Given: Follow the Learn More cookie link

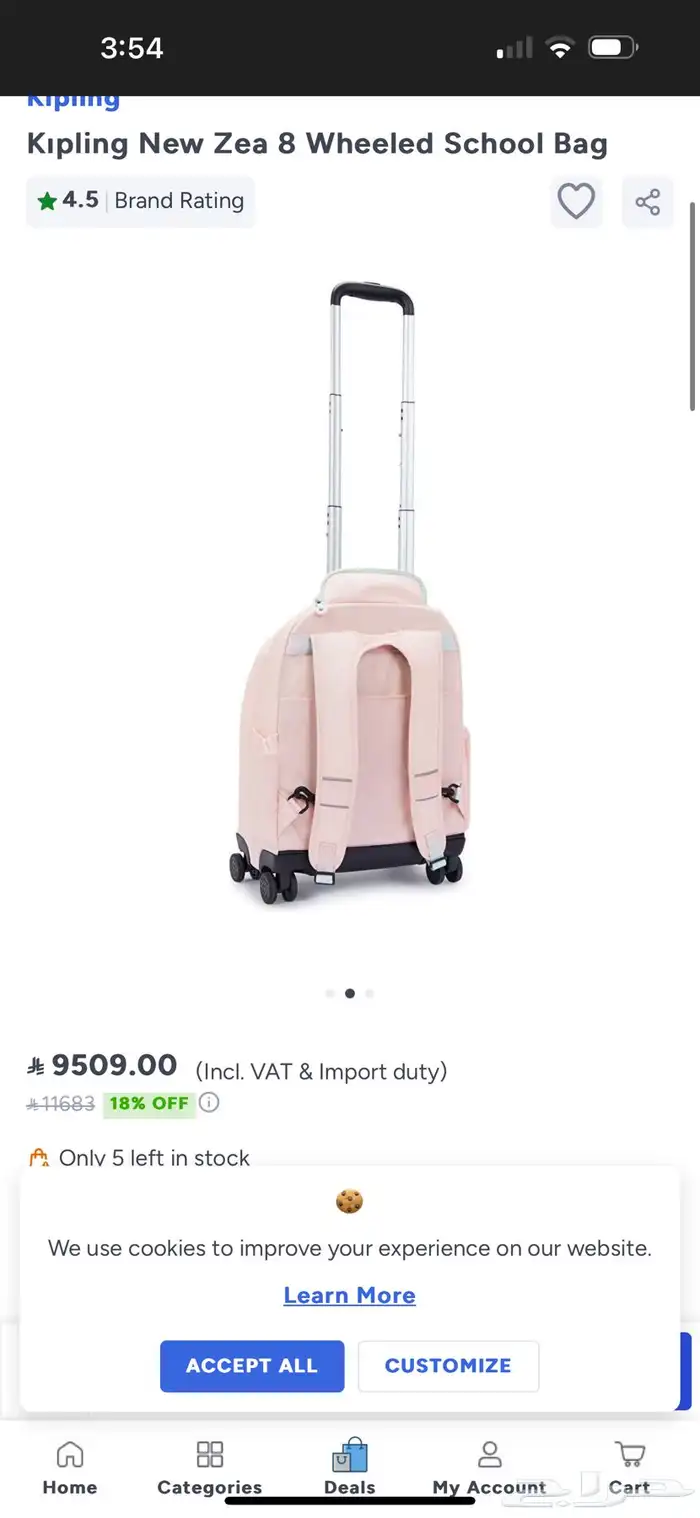Looking at the screenshot, I should click(x=349, y=1295).
